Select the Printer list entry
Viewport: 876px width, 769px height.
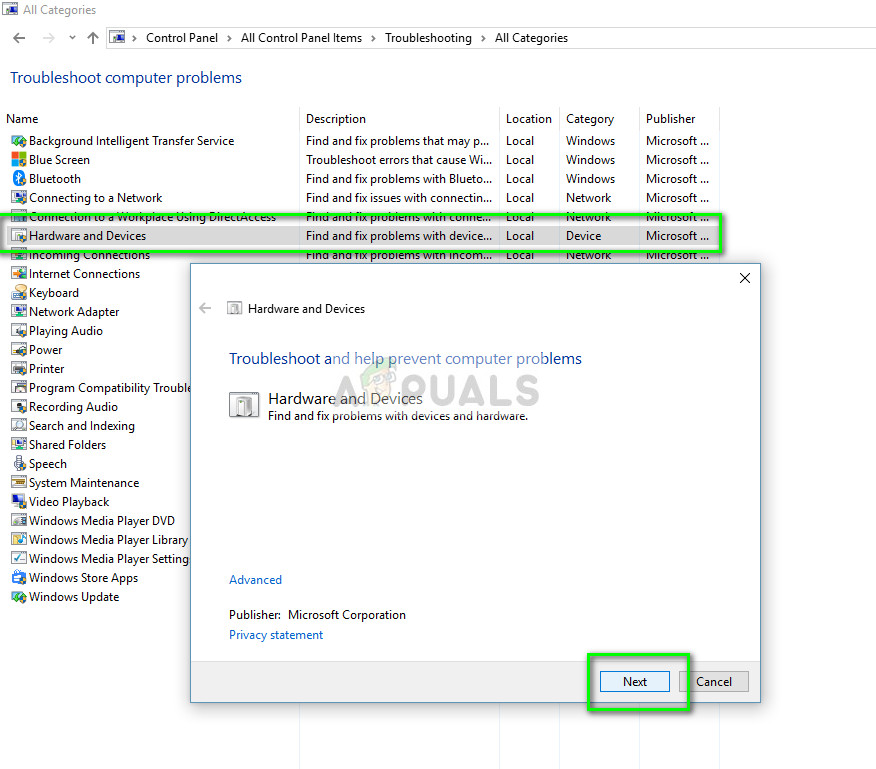click(46, 369)
